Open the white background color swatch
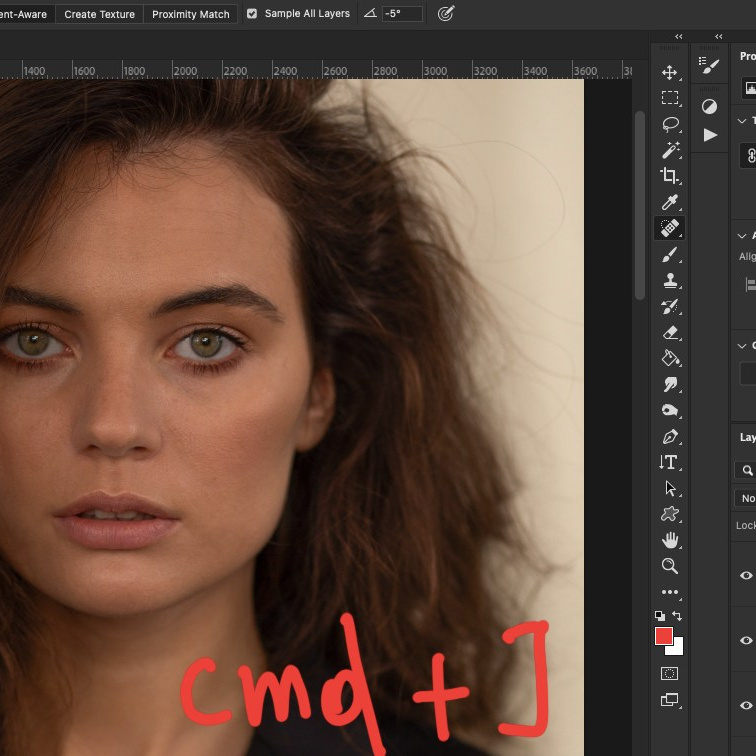The image size is (756, 756). [677, 649]
